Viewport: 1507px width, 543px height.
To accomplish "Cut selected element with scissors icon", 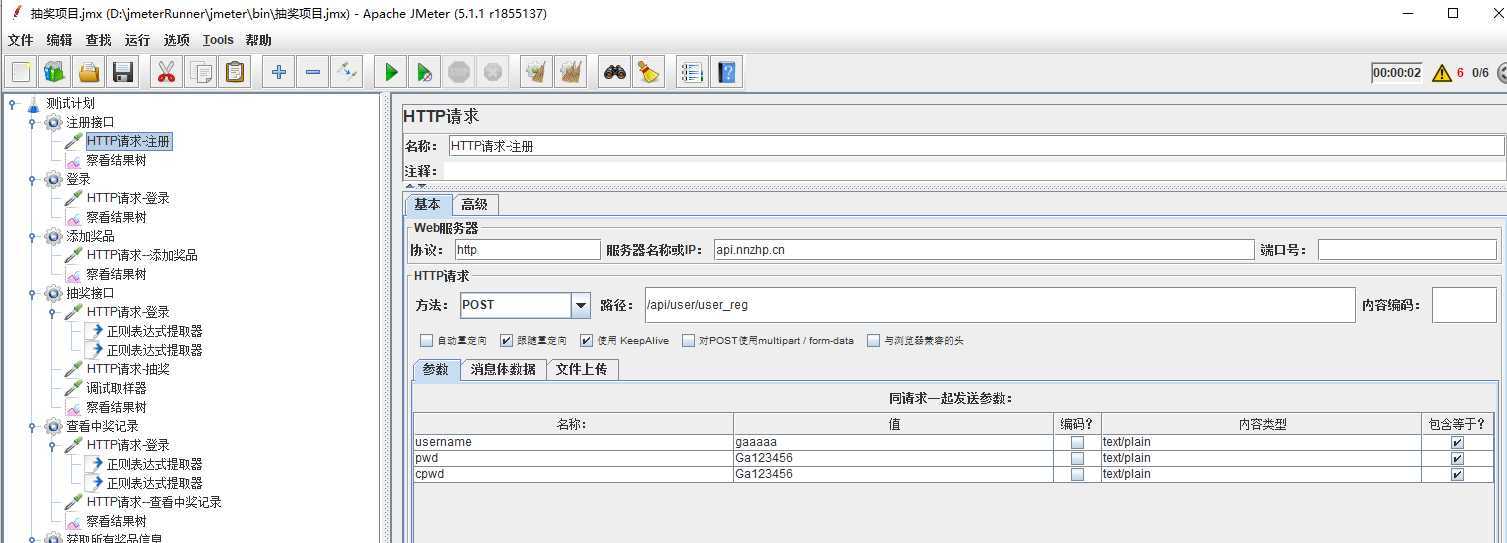I will click(x=166, y=72).
